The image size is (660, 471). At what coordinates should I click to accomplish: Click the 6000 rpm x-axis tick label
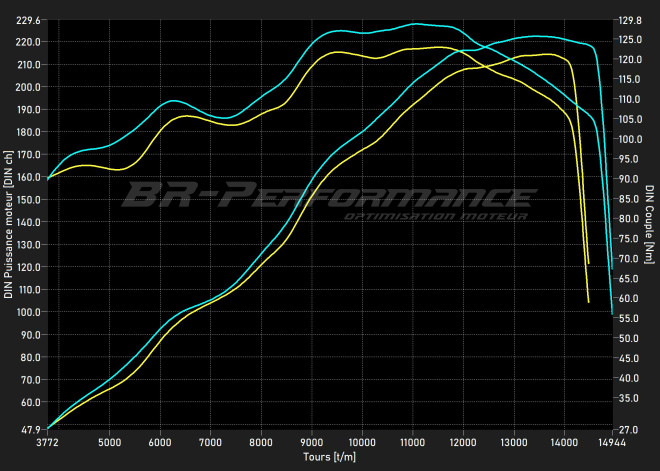pos(160,441)
